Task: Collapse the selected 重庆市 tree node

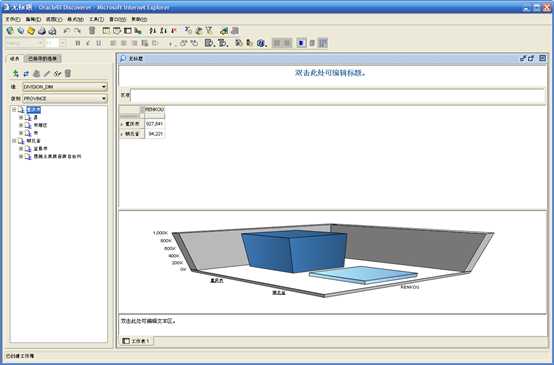Action: click(x=14, y=110)
